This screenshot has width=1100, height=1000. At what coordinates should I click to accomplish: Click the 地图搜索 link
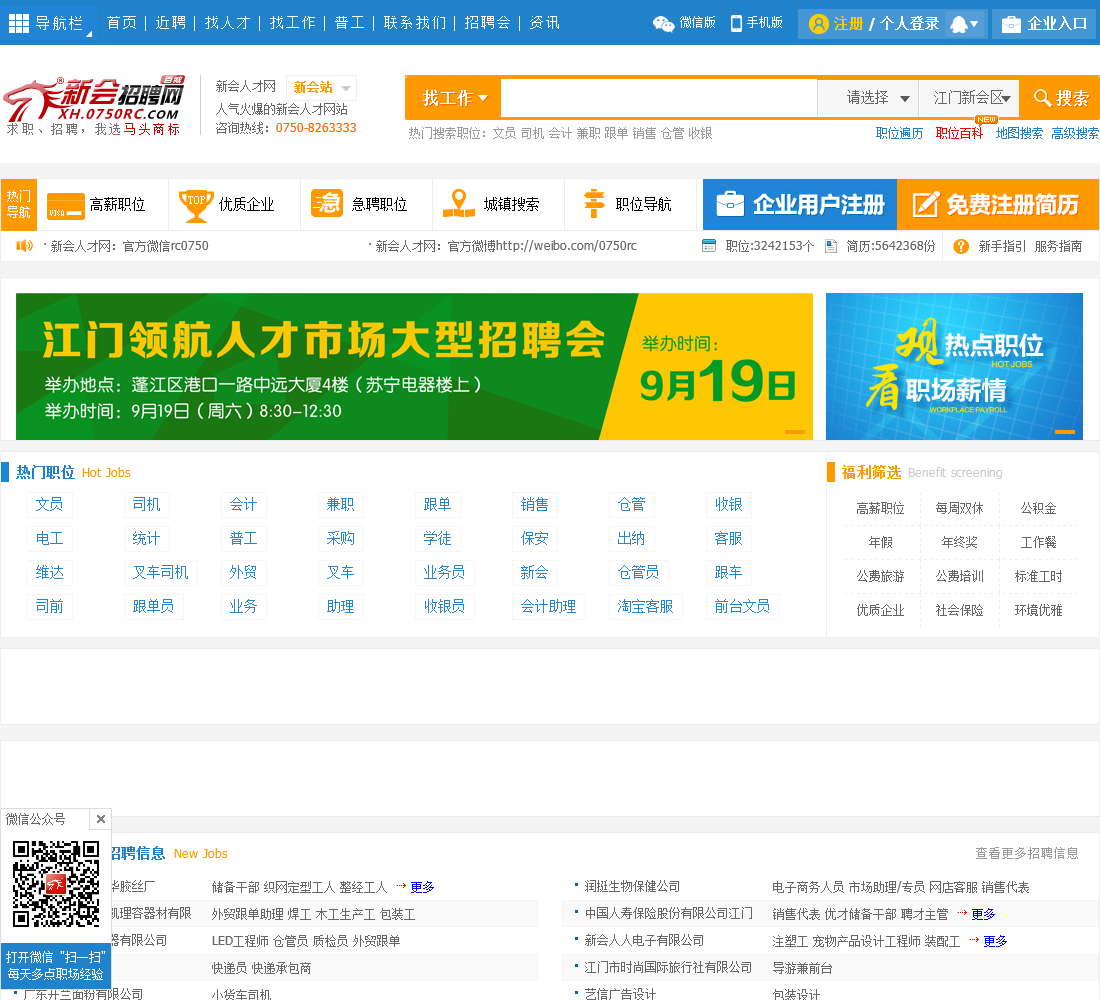click(1019, 133)
